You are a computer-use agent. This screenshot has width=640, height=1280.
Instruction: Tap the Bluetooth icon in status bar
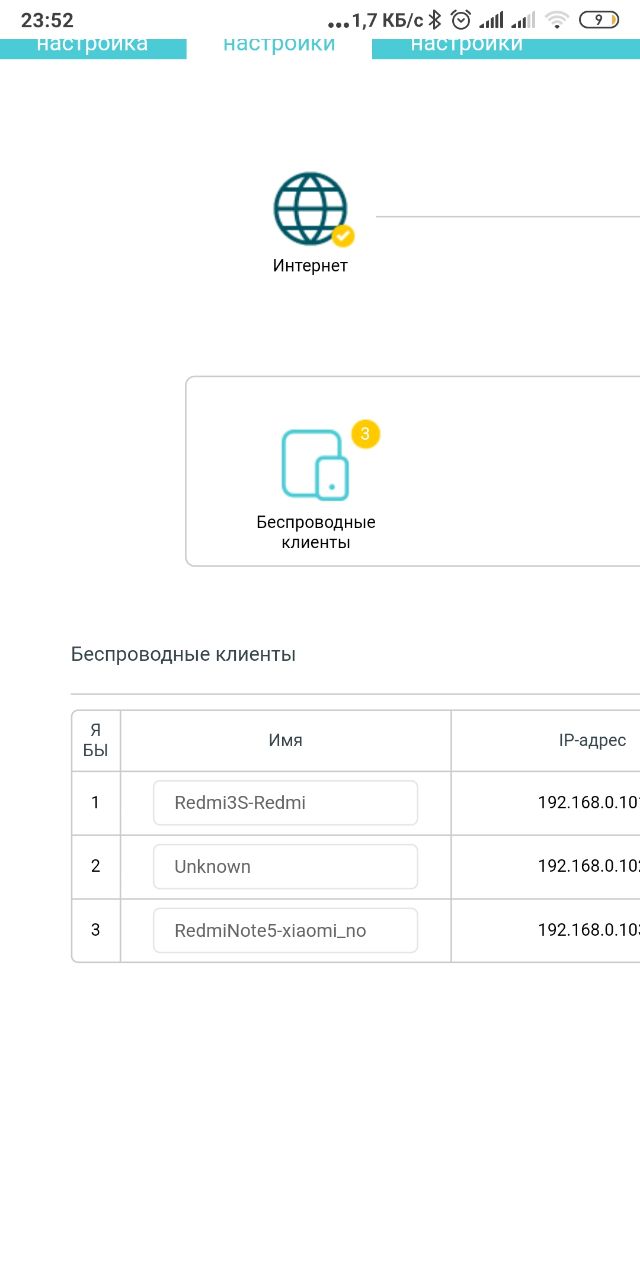435,20
